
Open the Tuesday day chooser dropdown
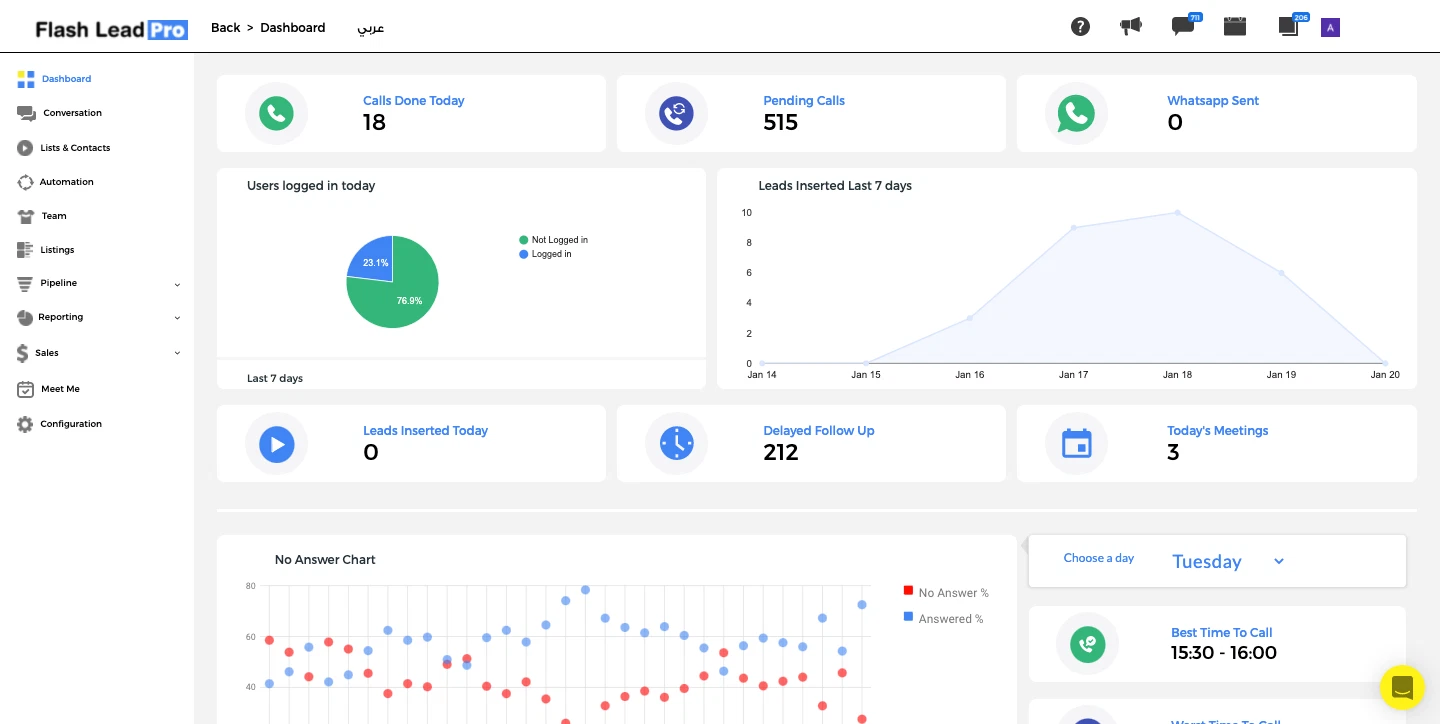point(1227,562)
